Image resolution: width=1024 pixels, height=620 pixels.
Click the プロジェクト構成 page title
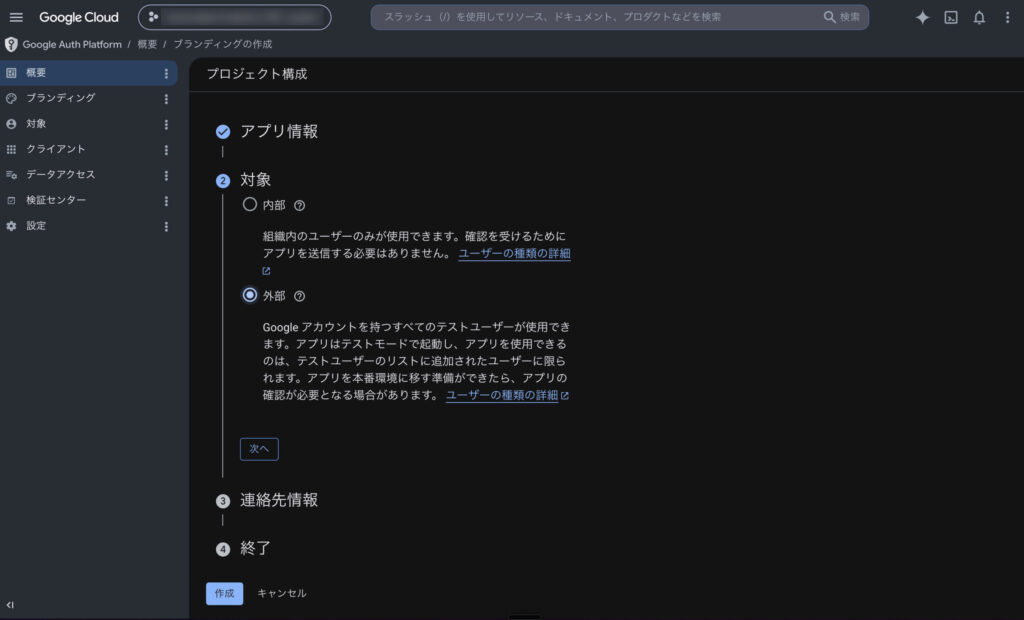coord(257,74)
